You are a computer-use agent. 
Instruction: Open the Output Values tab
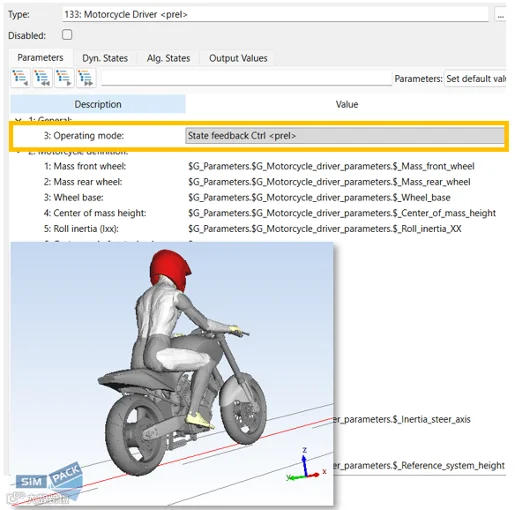point(238,58)
